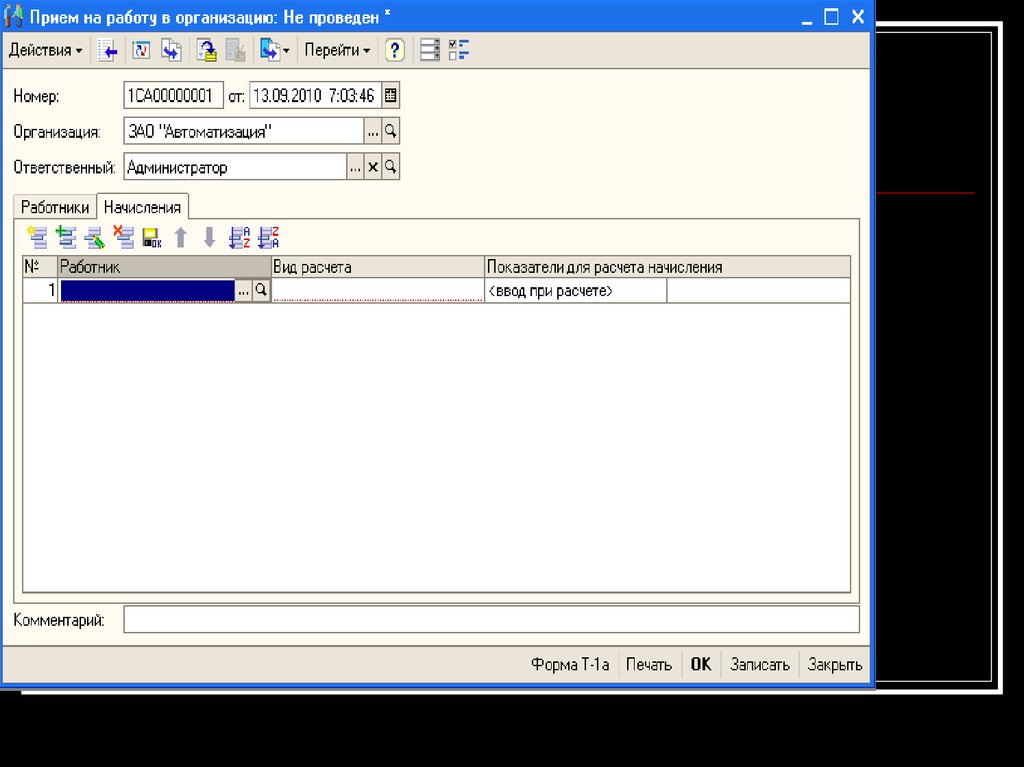Clear the Ответственный field with X button
This screenshot has height=767, width=1024.
(x=373, y=167)
